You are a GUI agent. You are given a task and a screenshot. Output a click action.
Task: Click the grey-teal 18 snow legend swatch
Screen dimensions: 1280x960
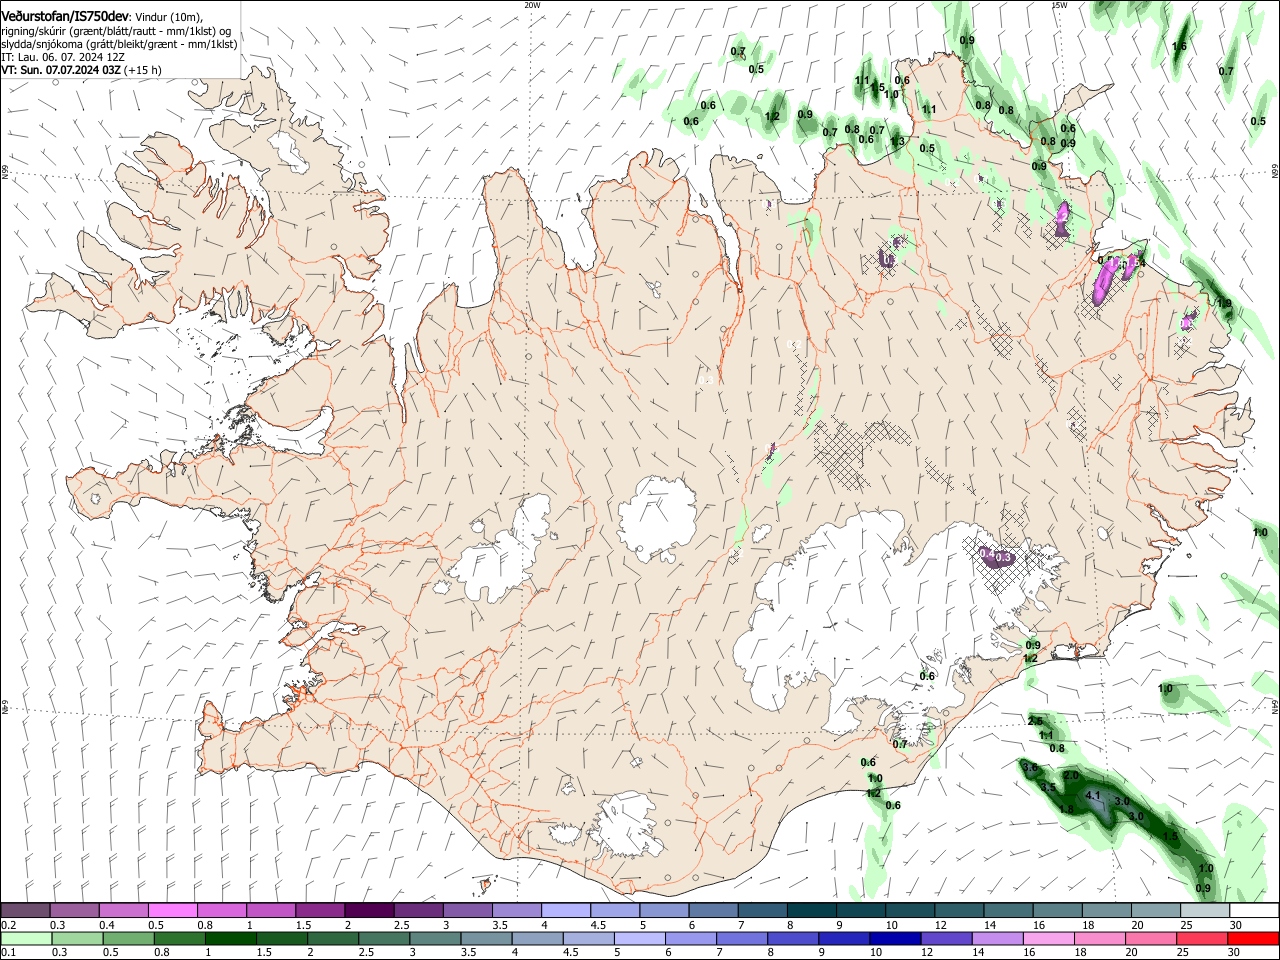[x=1106, y=910]
